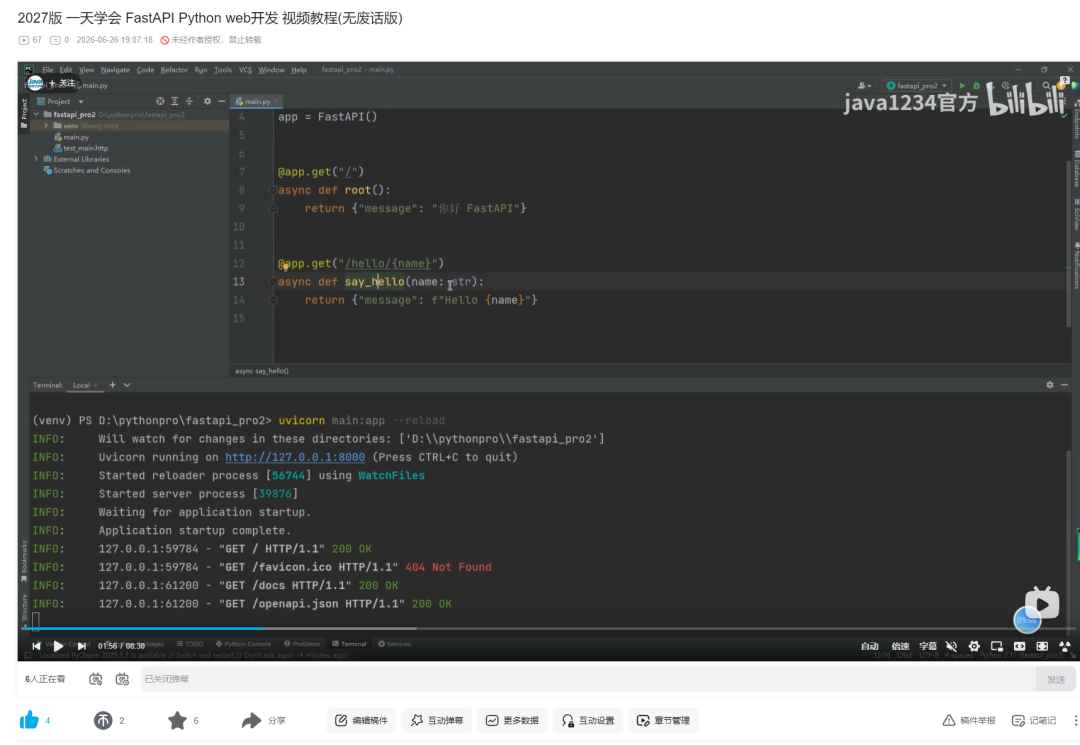Click Collapse All icon in Project panel

tap(189, 101)
